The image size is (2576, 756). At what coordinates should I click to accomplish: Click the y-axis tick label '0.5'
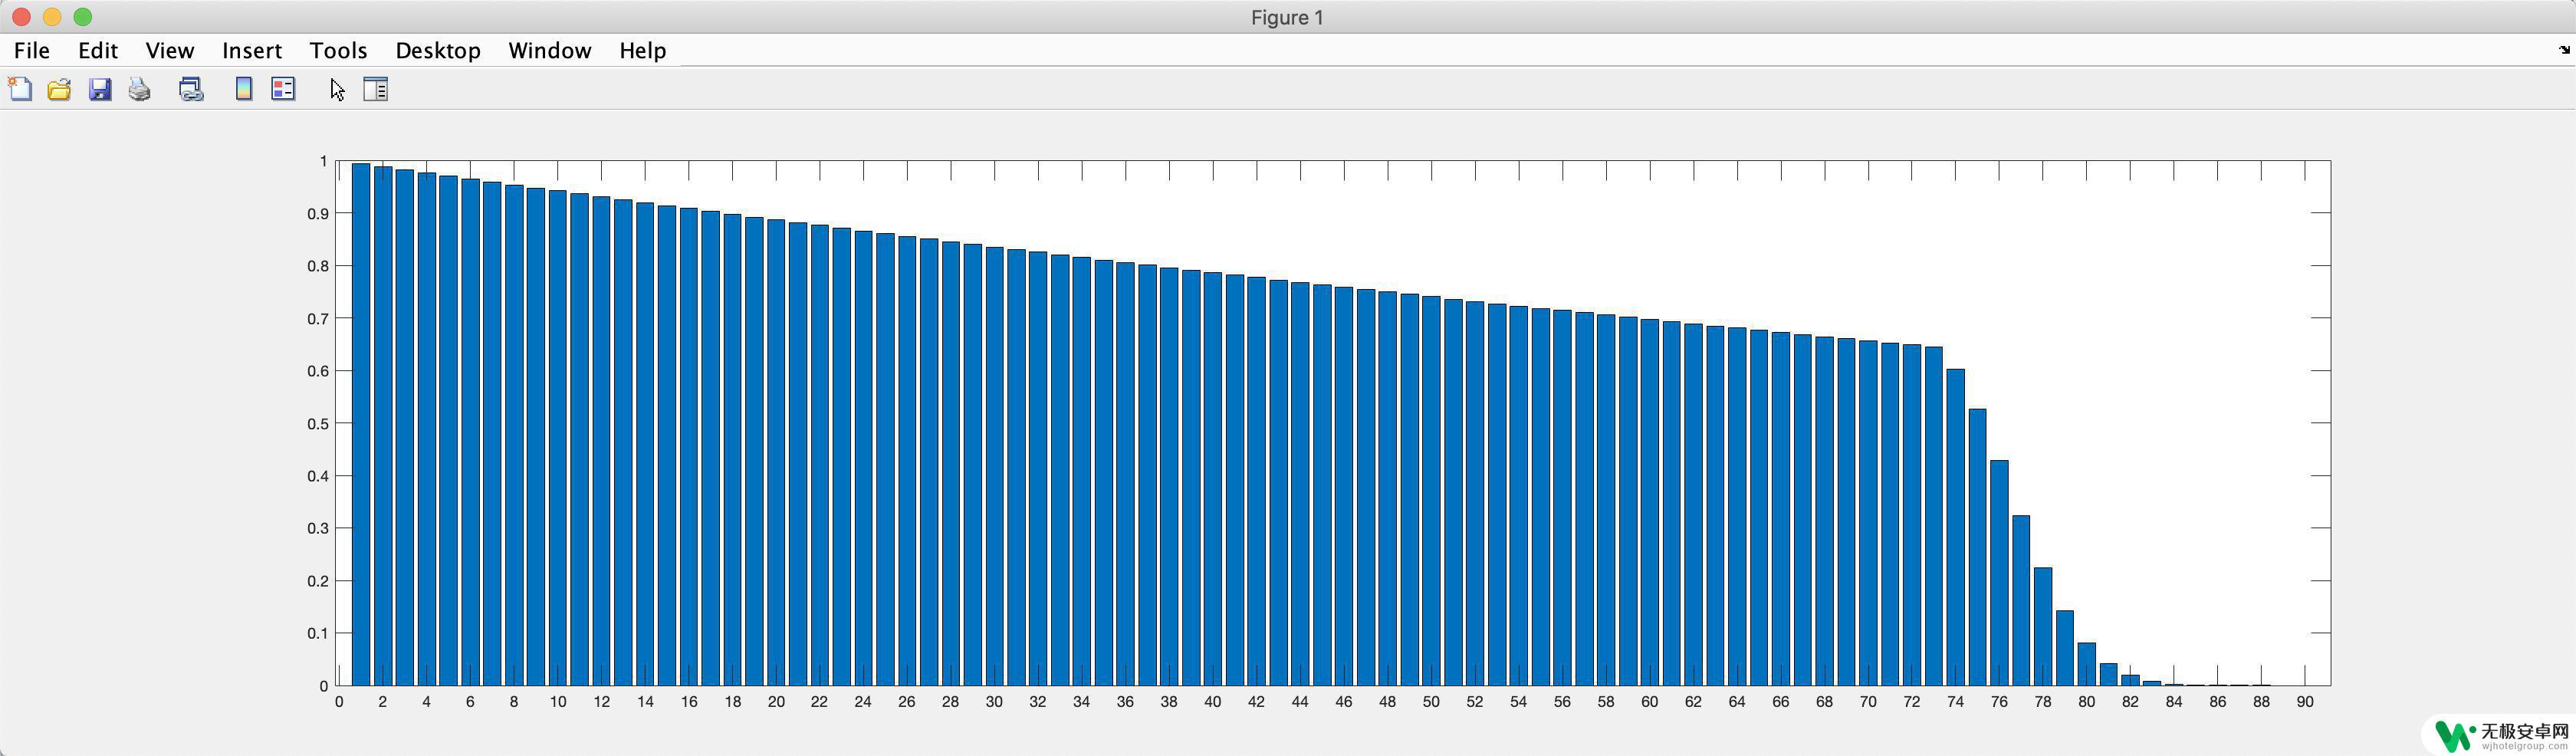(318, 423)
